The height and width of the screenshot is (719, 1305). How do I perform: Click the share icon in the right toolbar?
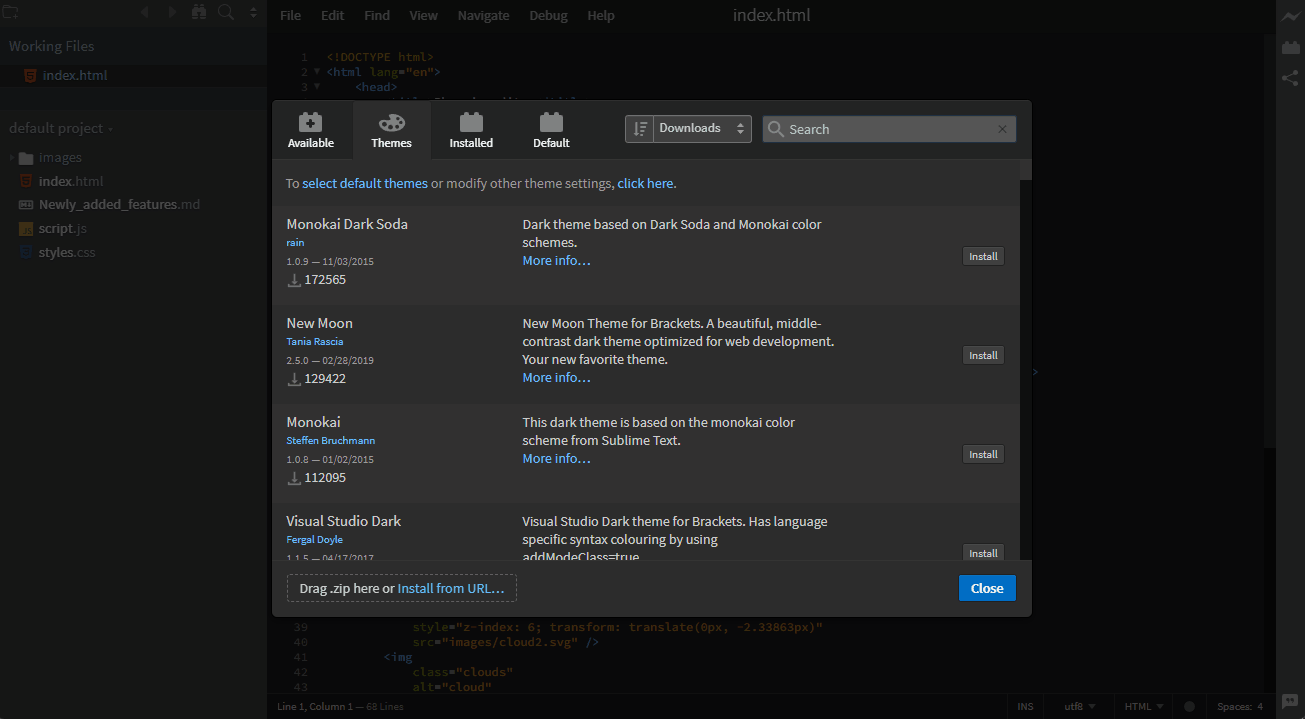coord(1290,78)
